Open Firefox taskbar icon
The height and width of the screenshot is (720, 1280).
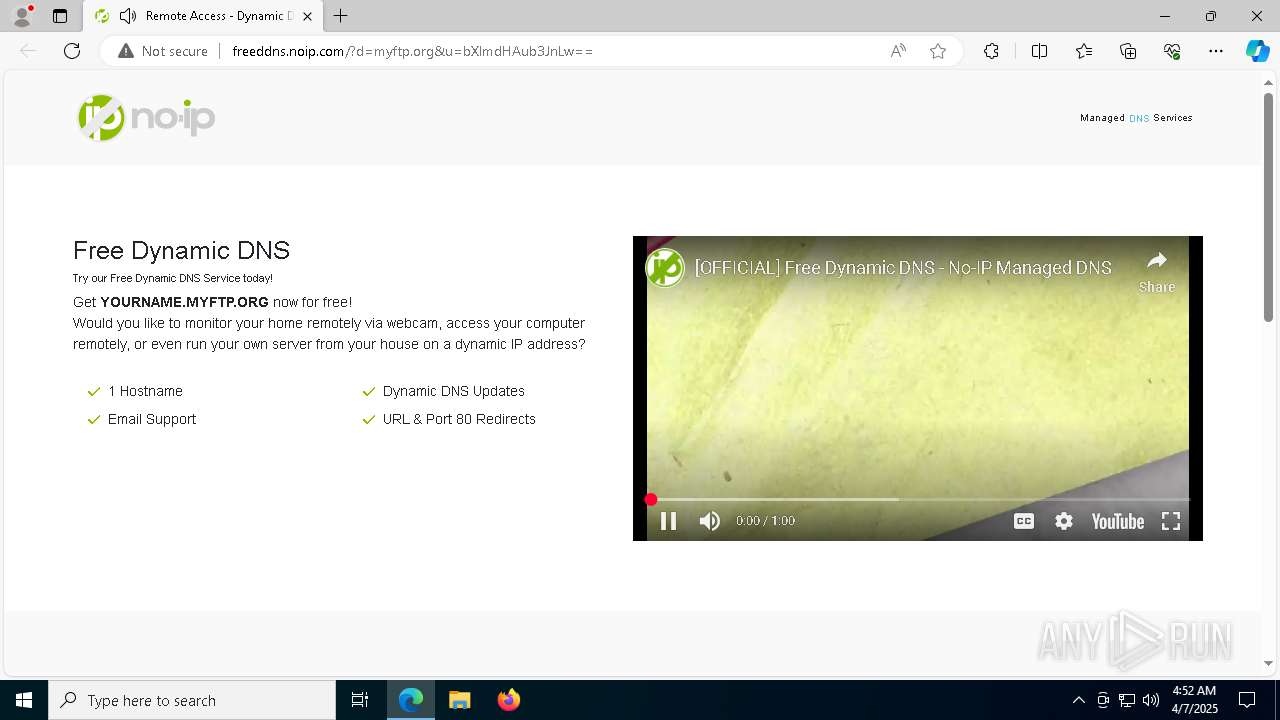click(508, 700)
